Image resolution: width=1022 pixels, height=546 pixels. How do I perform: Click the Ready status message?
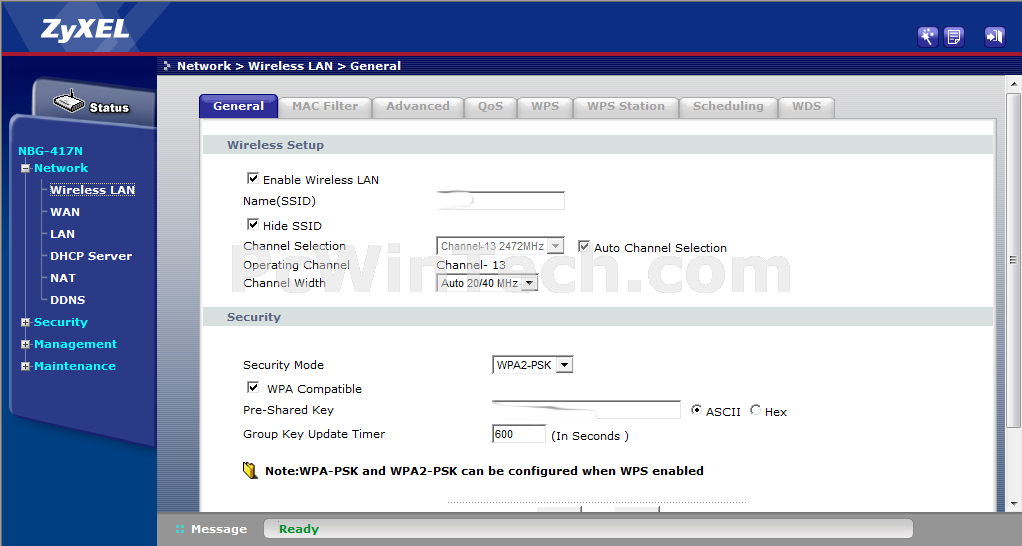point(299,529)
